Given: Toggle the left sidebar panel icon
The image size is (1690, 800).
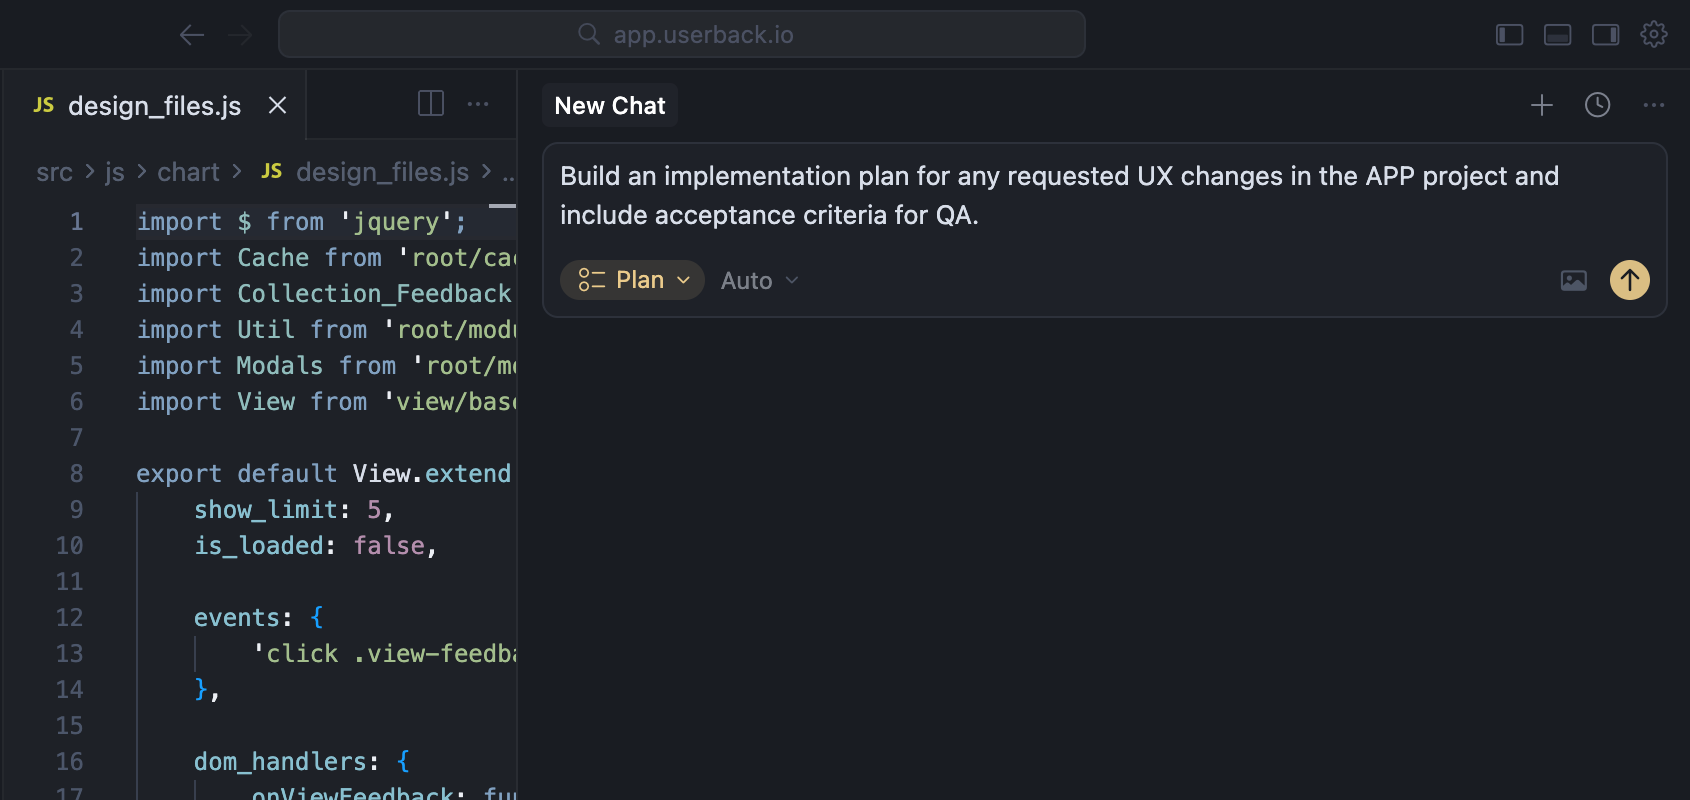Looking at the screenshot, I should click(1509, 34).
